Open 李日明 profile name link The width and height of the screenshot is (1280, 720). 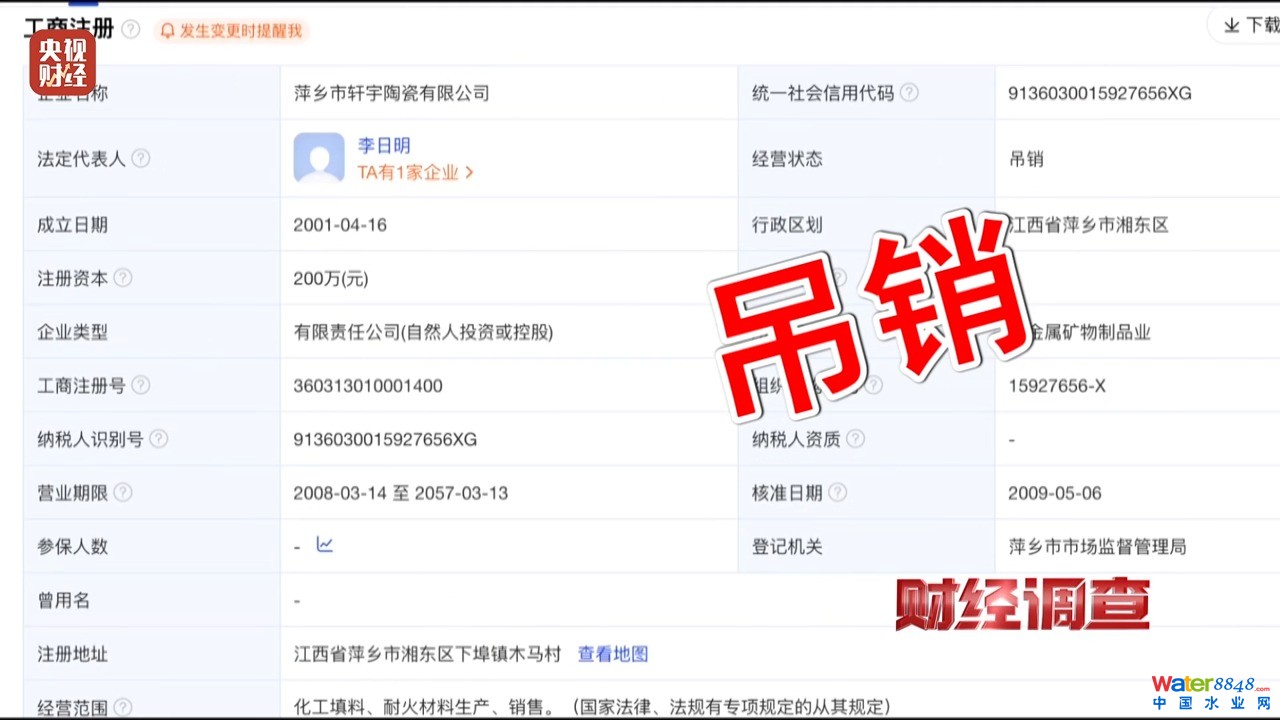pyautogui.click(x=384, y=145)
